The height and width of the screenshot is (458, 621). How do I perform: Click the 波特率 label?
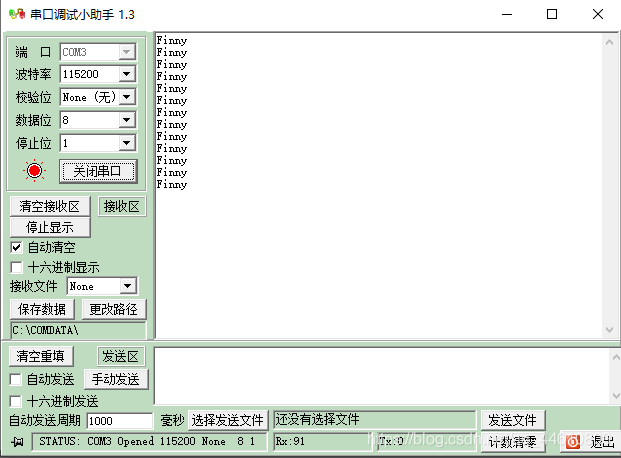coord(34,74)
